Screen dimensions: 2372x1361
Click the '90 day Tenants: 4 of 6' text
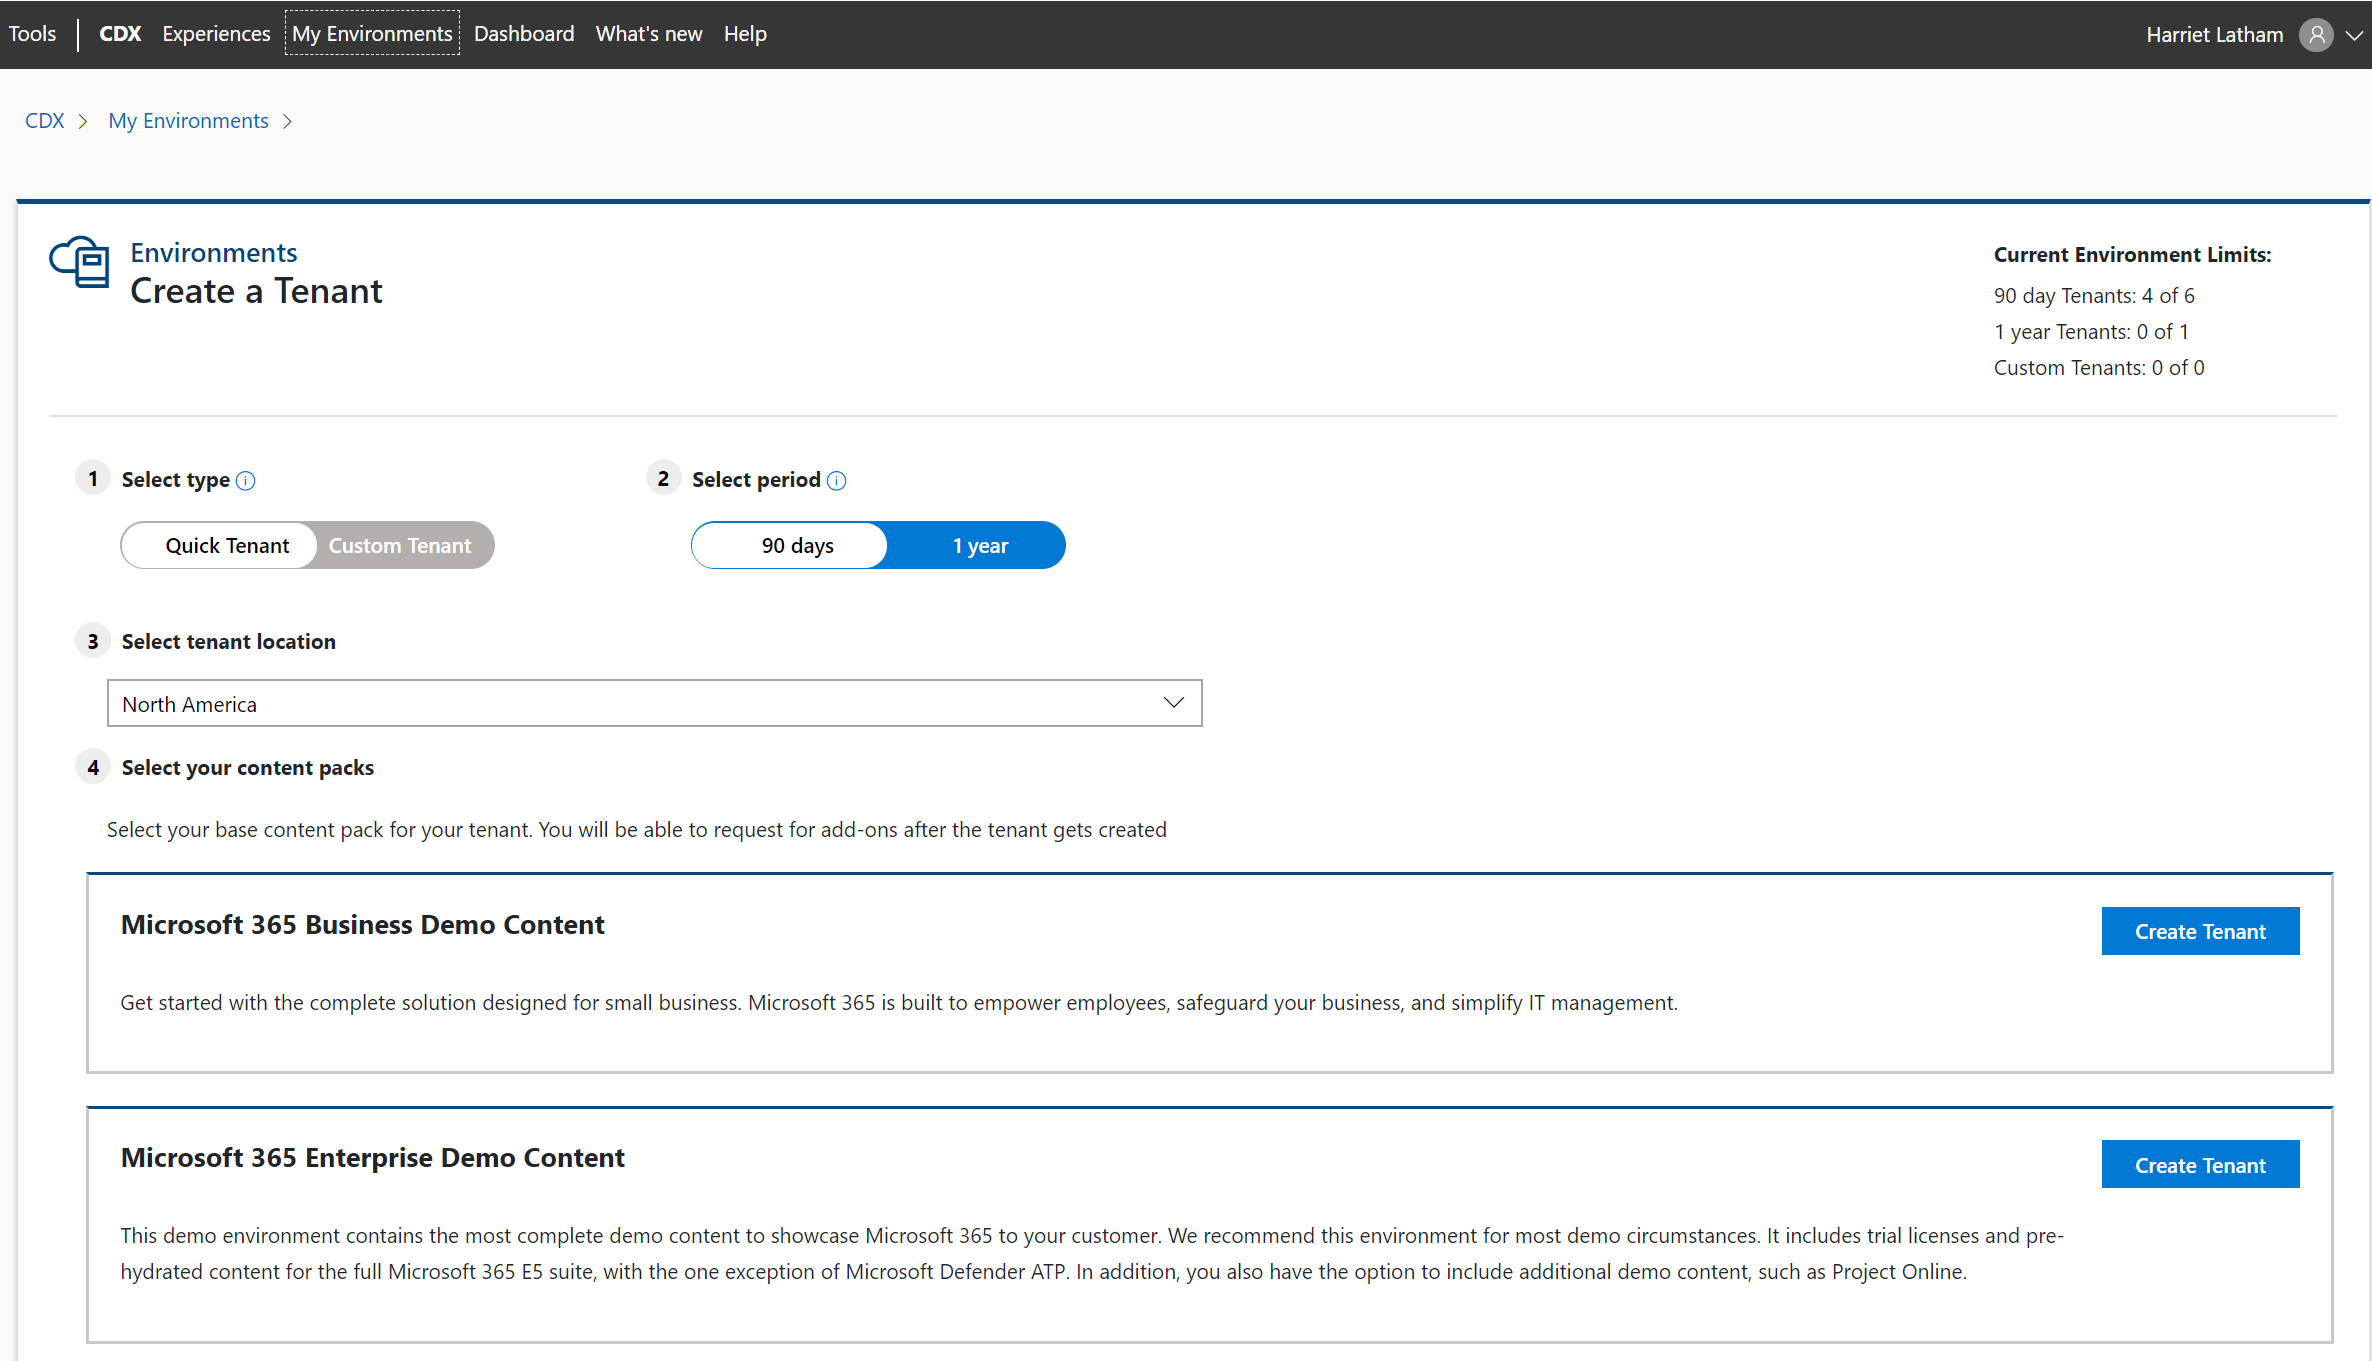click(2094, 296)
